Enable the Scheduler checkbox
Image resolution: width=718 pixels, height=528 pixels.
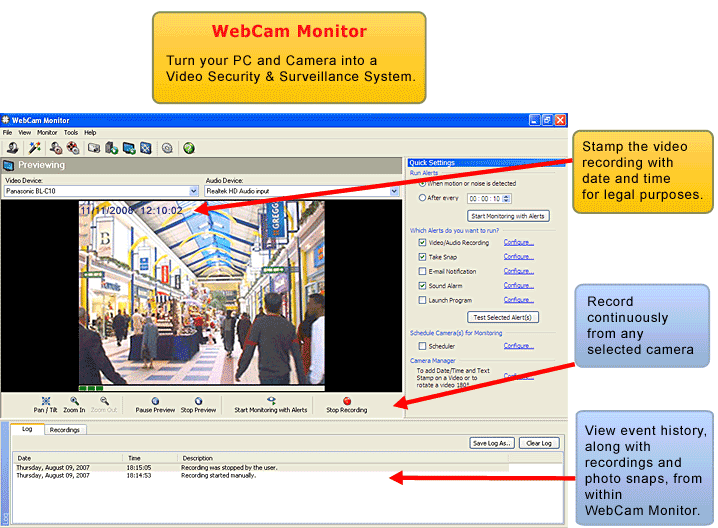click(422, 346)
